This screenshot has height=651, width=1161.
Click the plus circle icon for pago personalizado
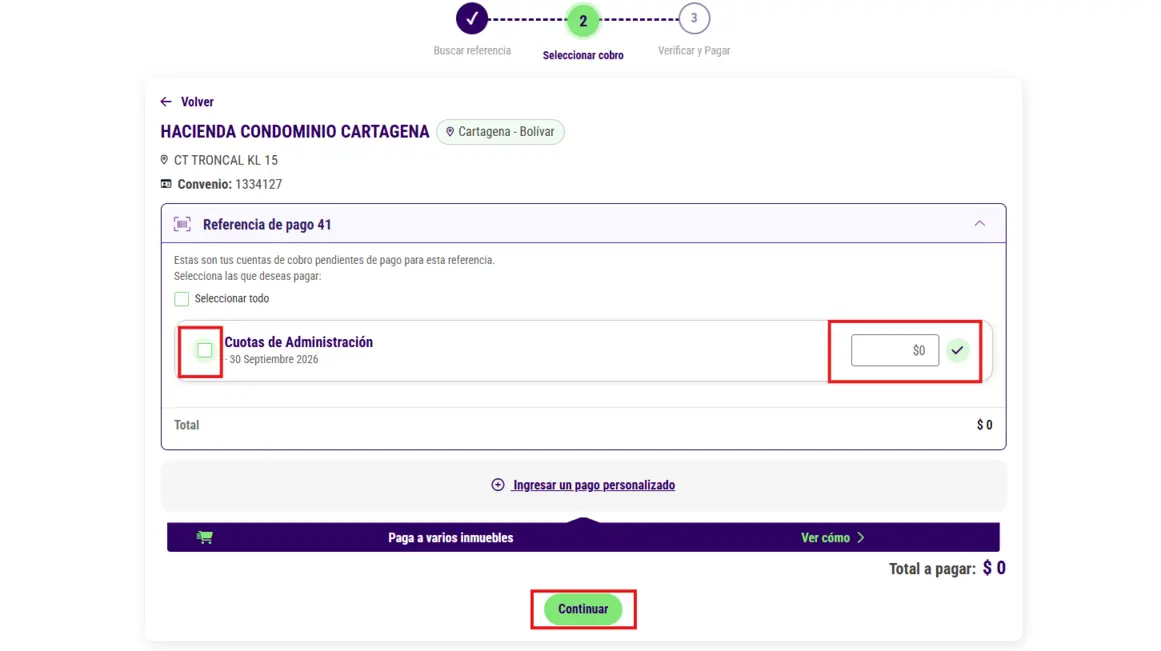pyautogui.click(x=498, y=484)
